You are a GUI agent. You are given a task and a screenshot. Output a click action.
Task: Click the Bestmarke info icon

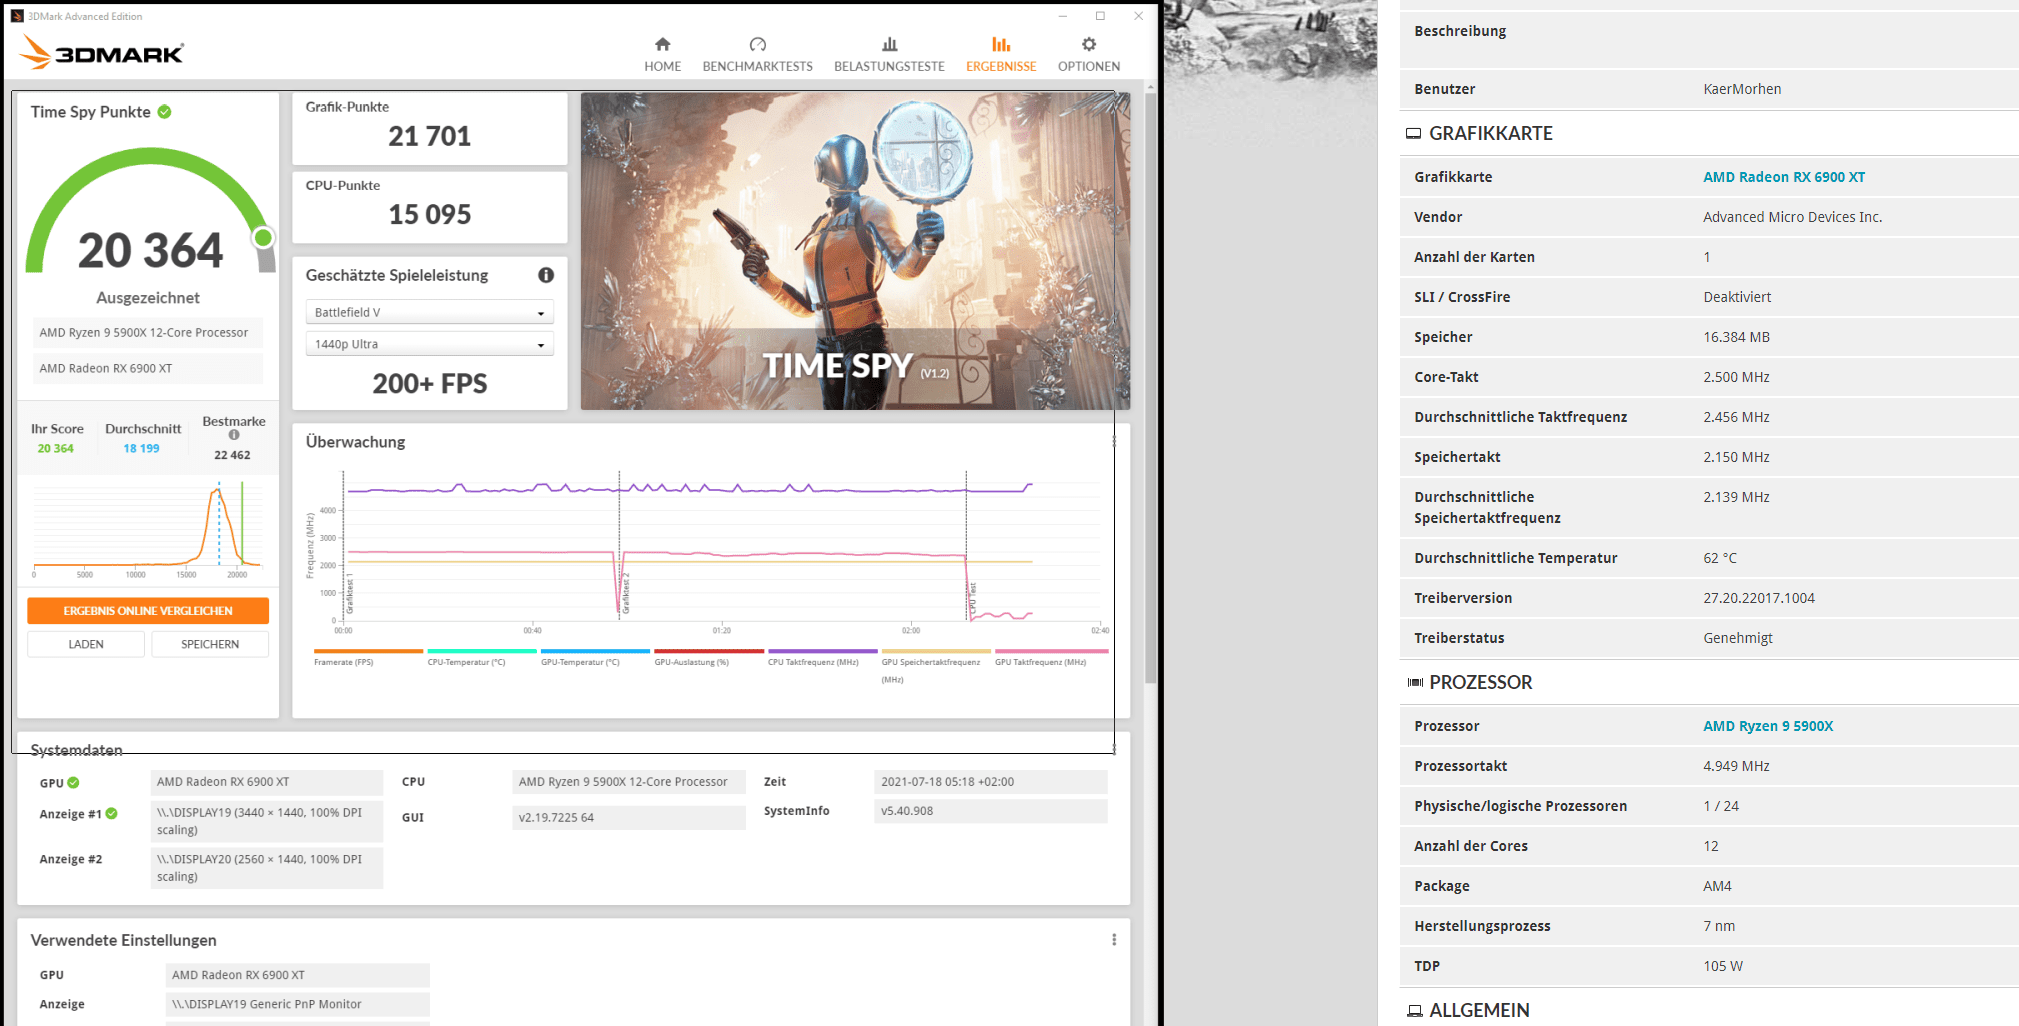(234, 435)
